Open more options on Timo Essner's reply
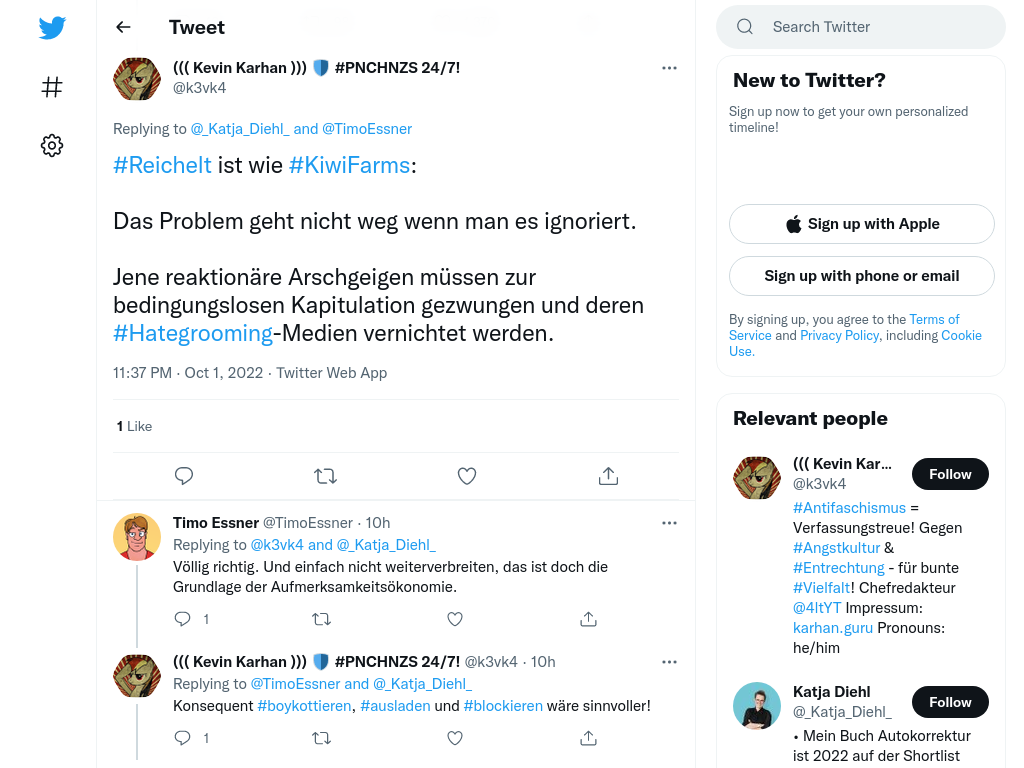This screenshot has height=768, width=1024. (x=669, y=523)
